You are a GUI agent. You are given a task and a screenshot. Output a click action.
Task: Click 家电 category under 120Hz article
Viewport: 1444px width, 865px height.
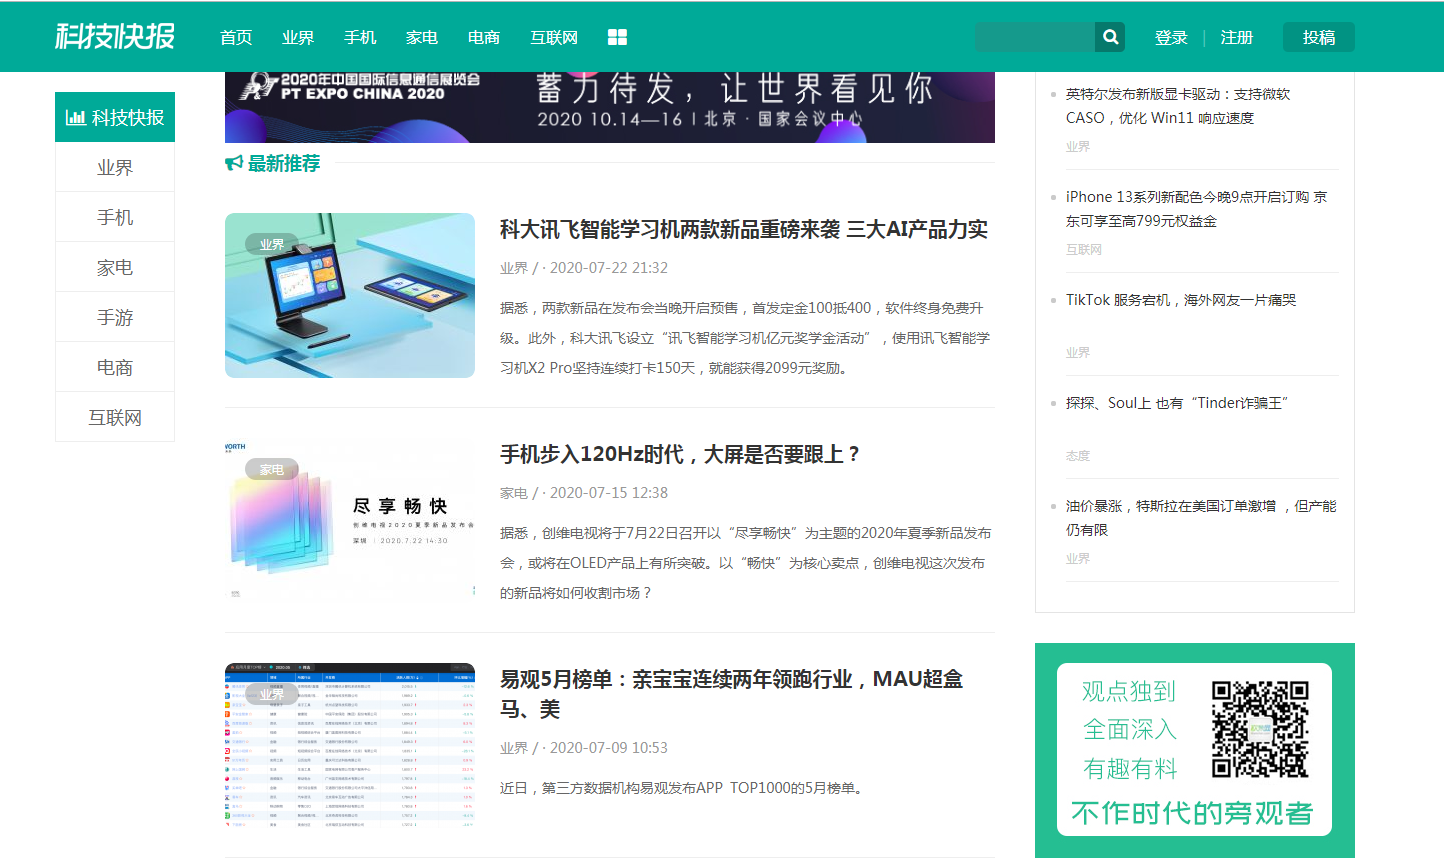(x=514, y=493)
